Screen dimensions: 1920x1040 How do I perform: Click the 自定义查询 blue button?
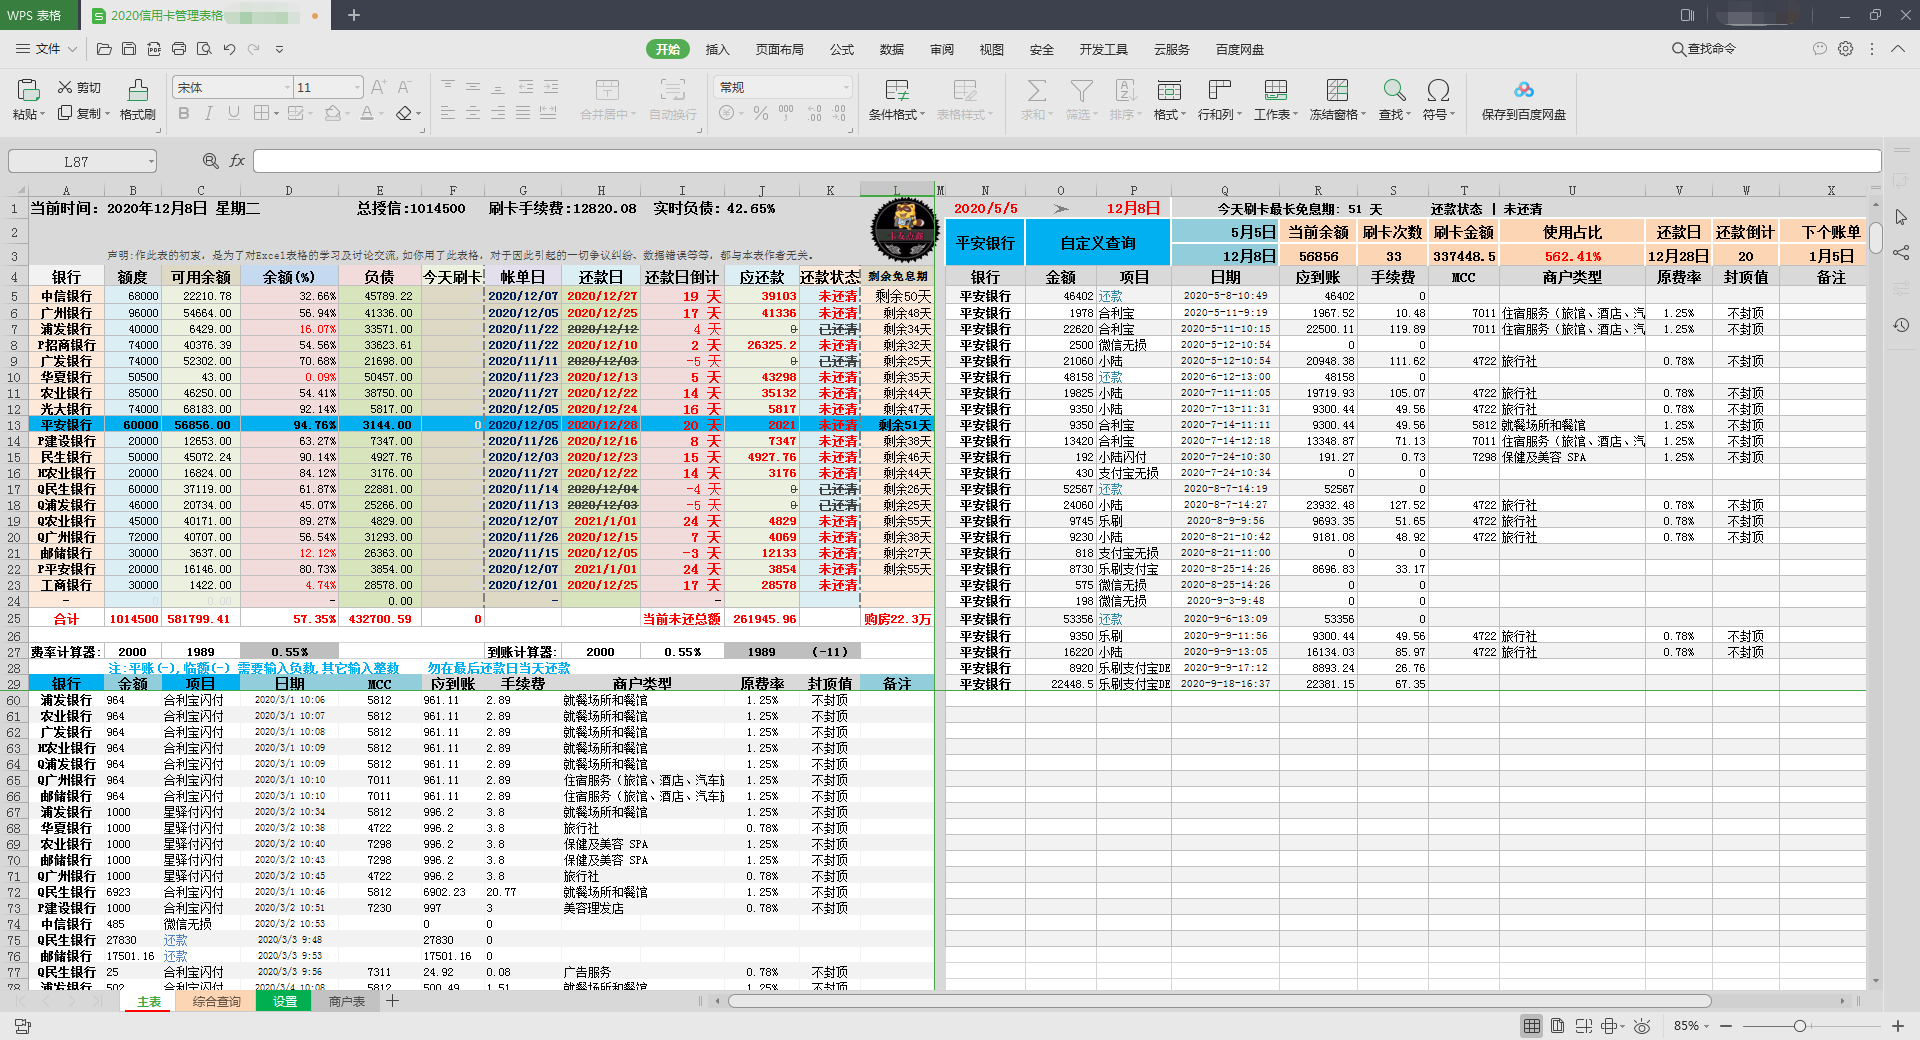click(1098, 243)
